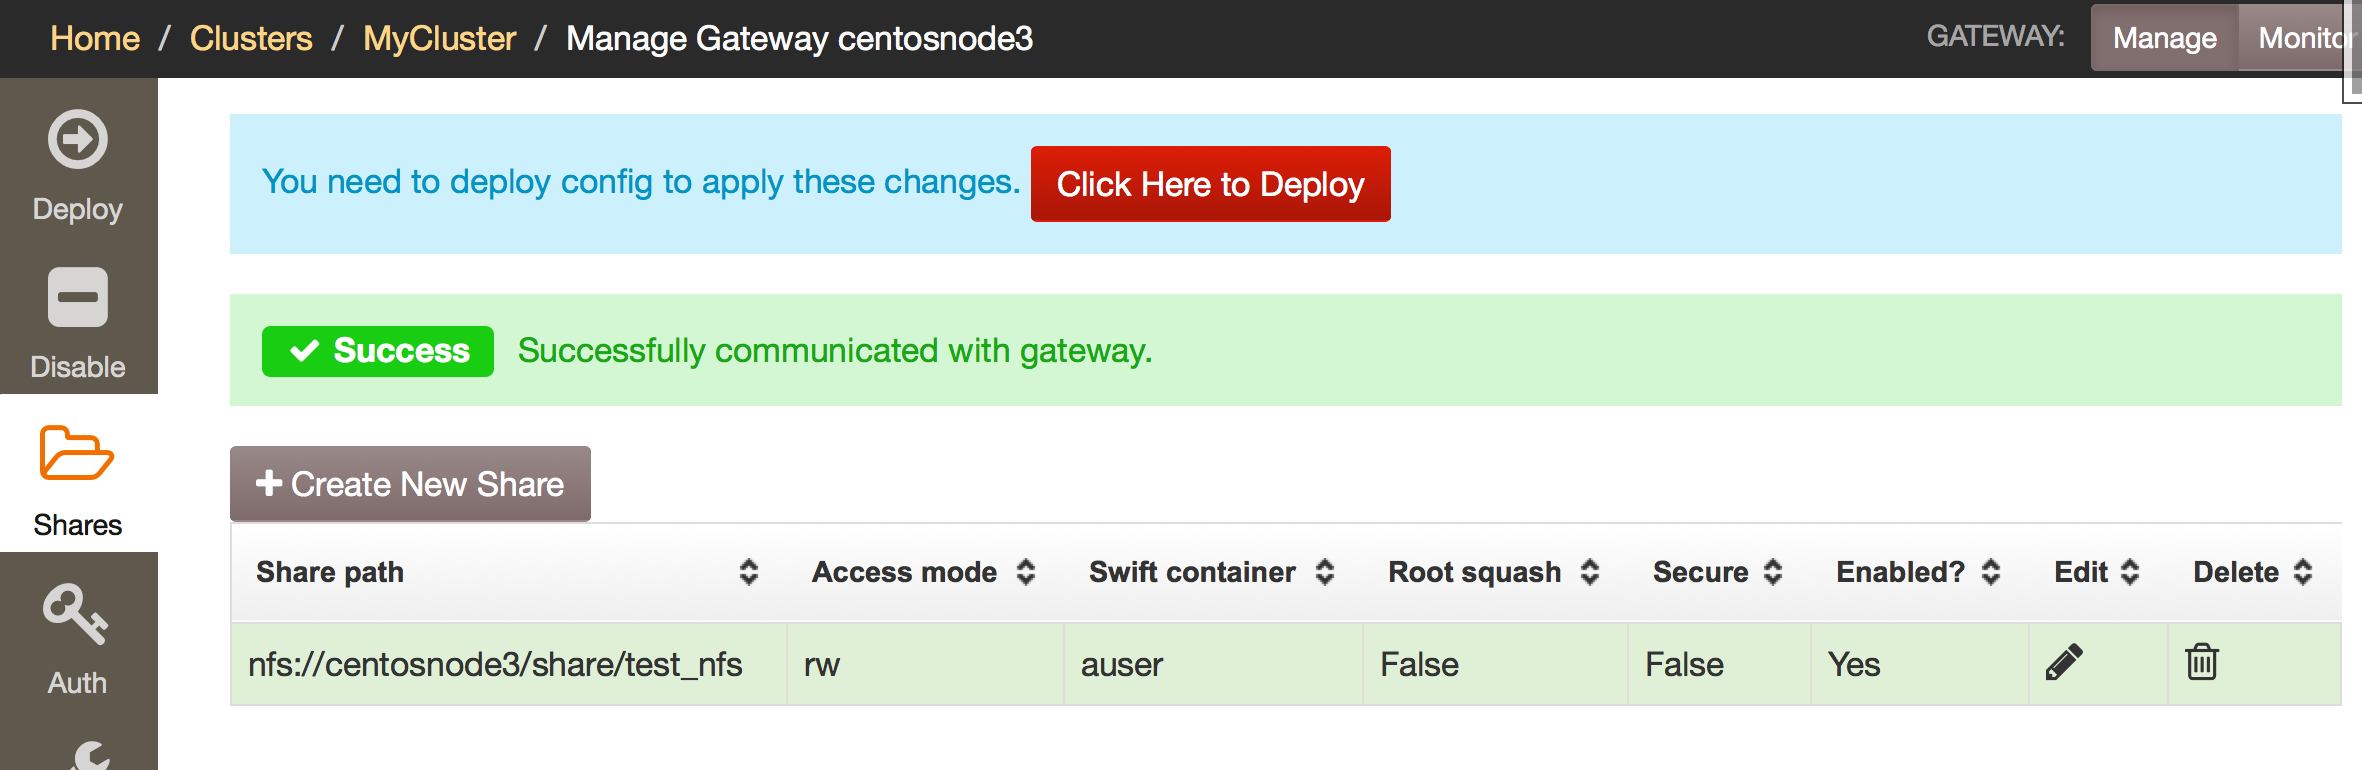Click the Success checkmark badge
2362x770 pixels.
378,351
